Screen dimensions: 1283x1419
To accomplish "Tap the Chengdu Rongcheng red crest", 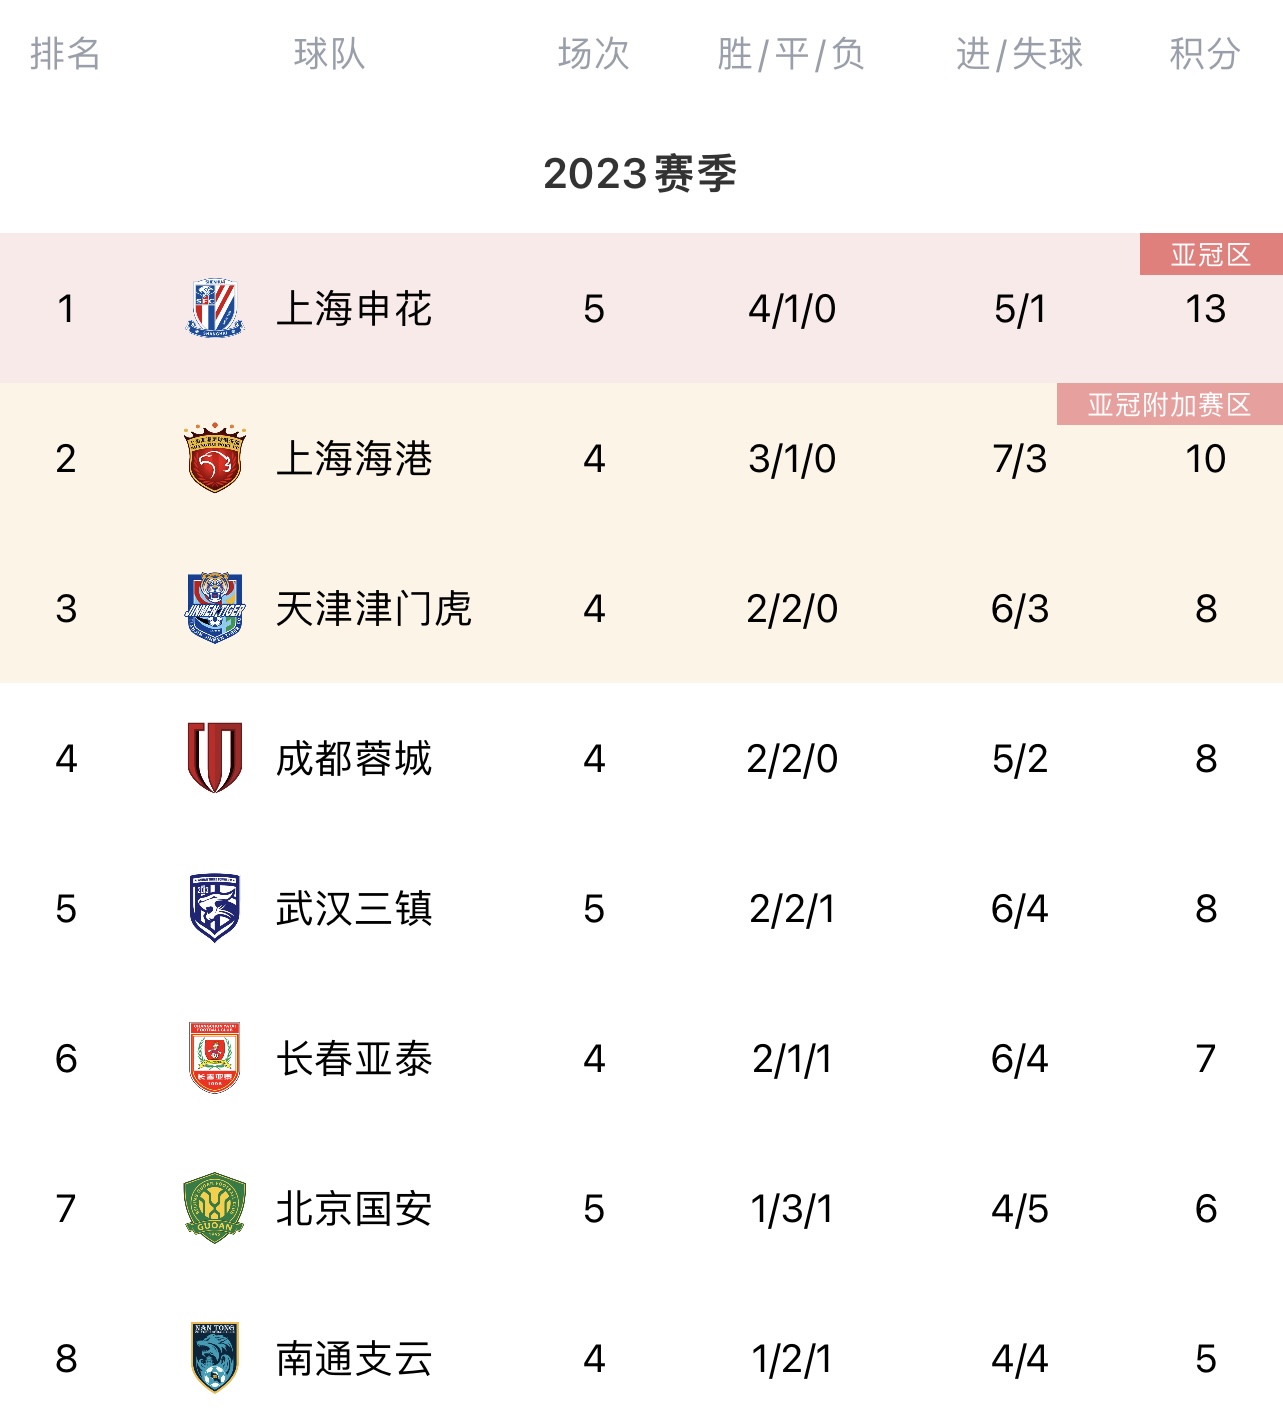I will click(215, 758).
